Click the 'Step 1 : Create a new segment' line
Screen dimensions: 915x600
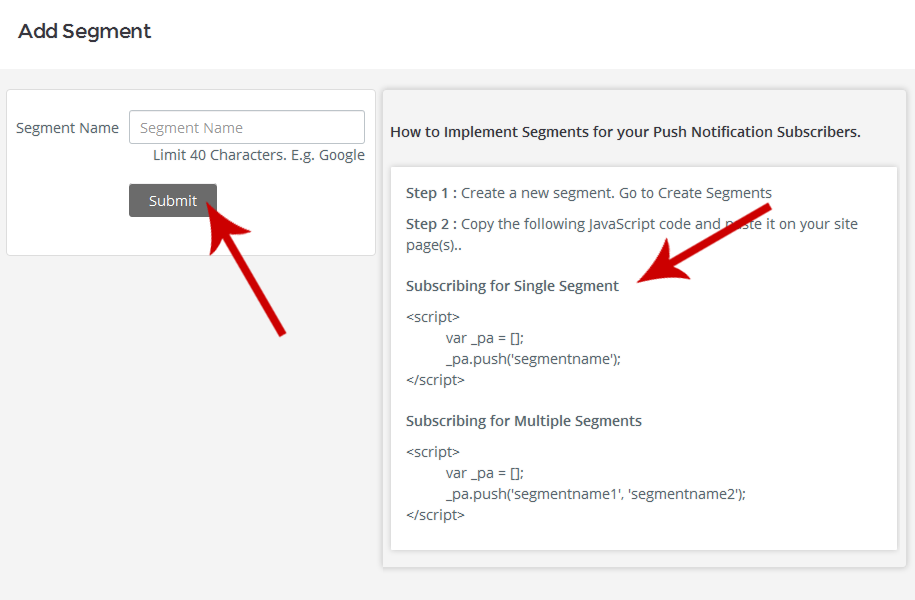click(589, 193)
